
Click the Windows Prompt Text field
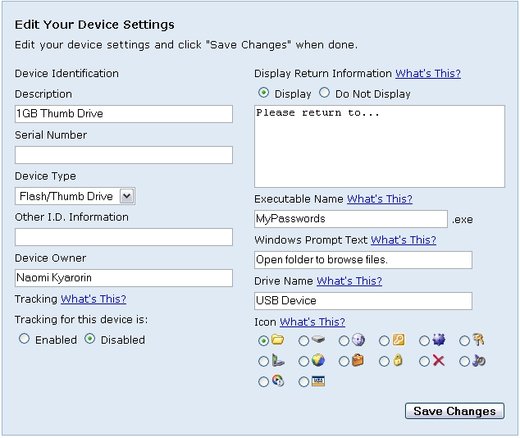click(363, 260)
